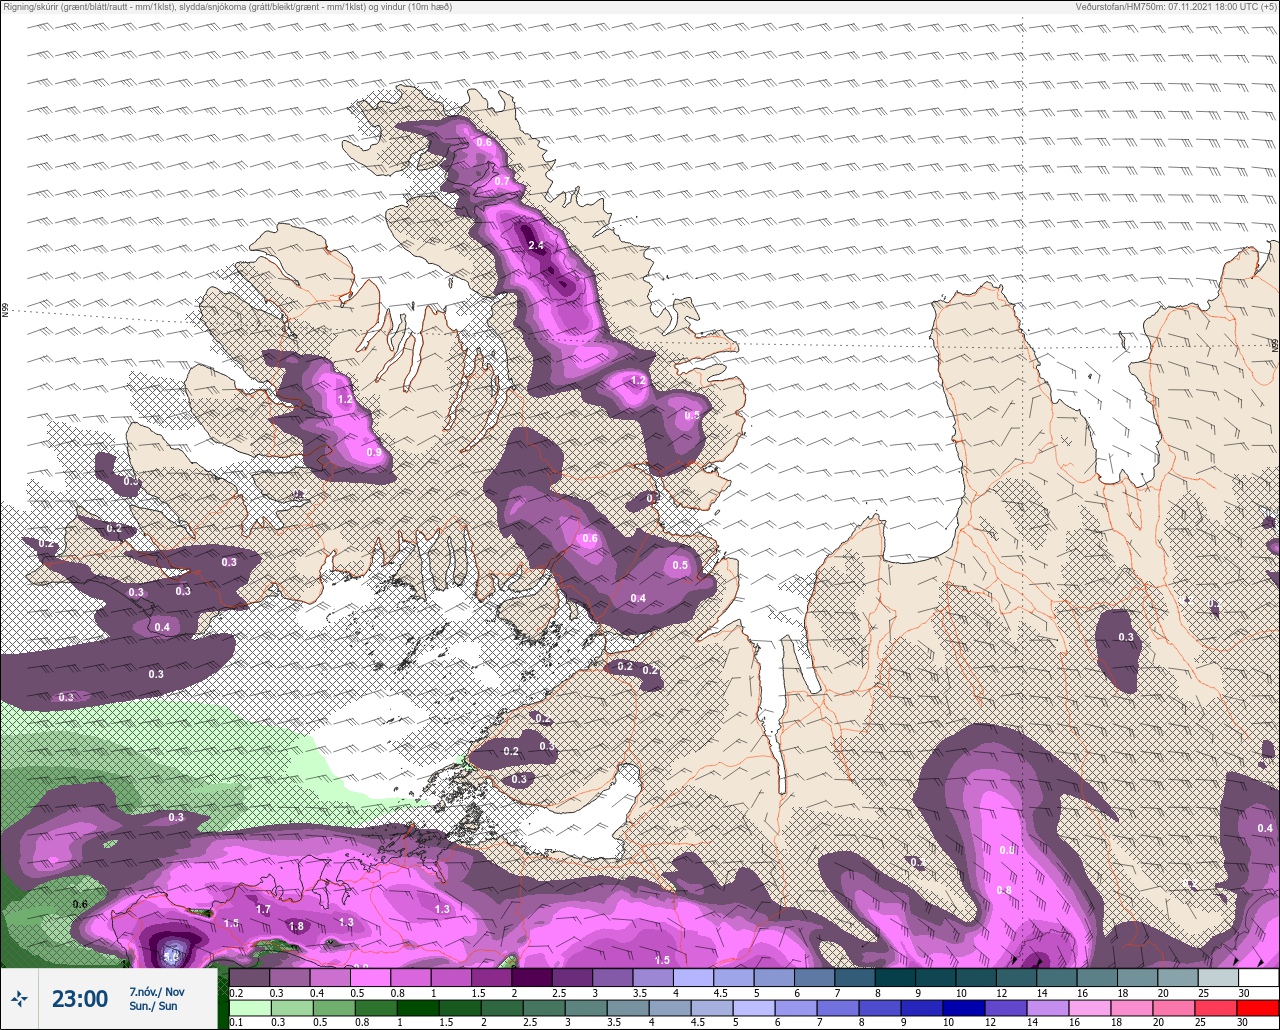The image size is (1280, 1030).
Task: Click the N99 latitude label at left edge
Action: click(5, 311)
